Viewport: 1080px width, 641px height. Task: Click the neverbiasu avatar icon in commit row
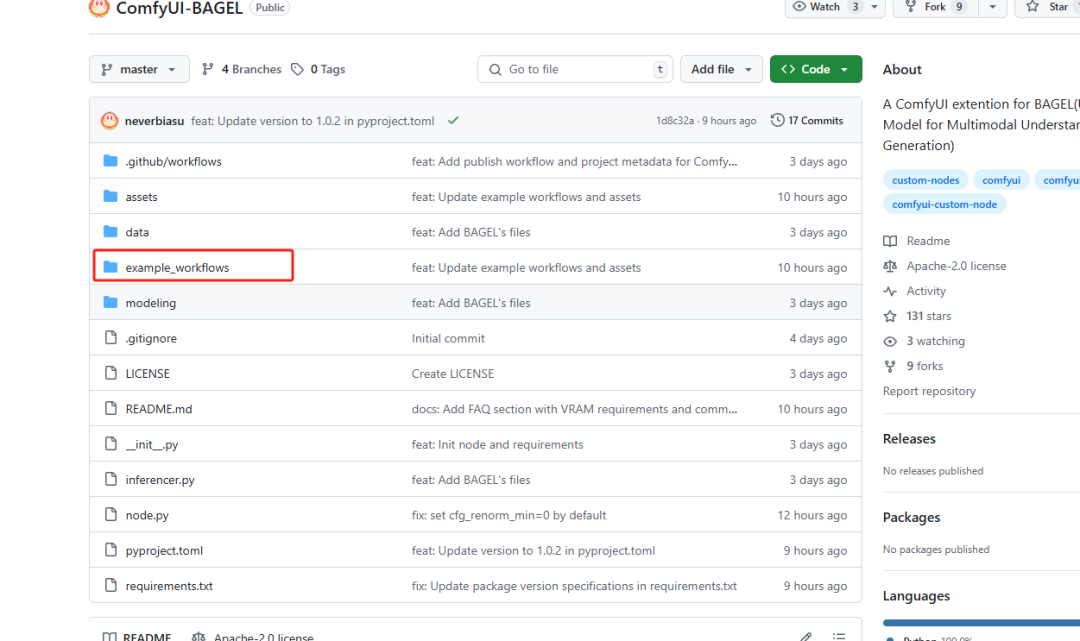click(109, 120)
